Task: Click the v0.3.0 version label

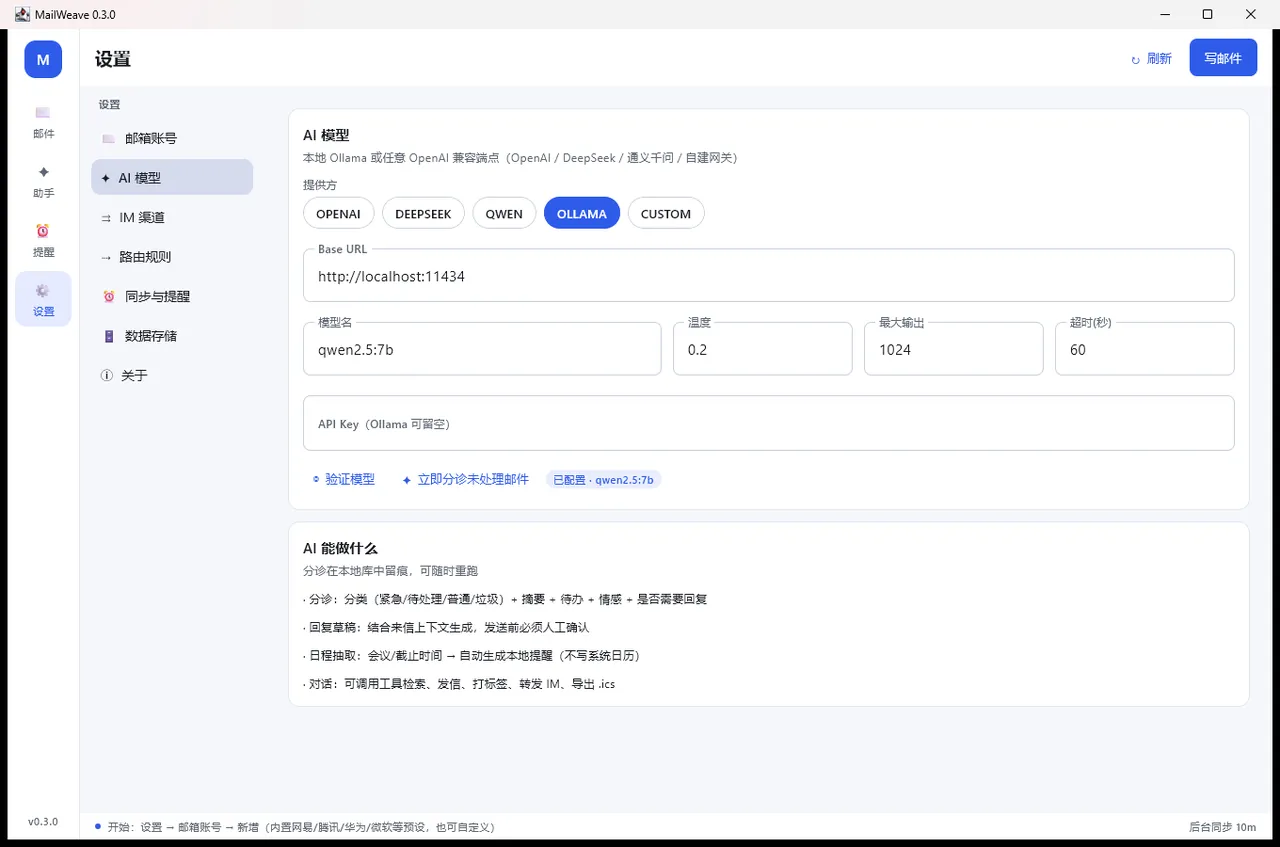Action: [x=43, y=821]
